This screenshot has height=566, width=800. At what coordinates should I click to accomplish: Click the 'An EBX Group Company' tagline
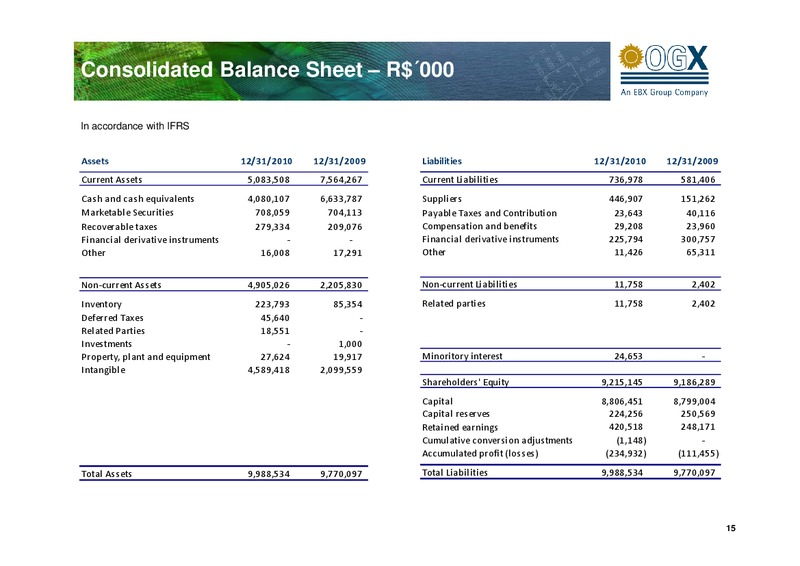[664, 92]
